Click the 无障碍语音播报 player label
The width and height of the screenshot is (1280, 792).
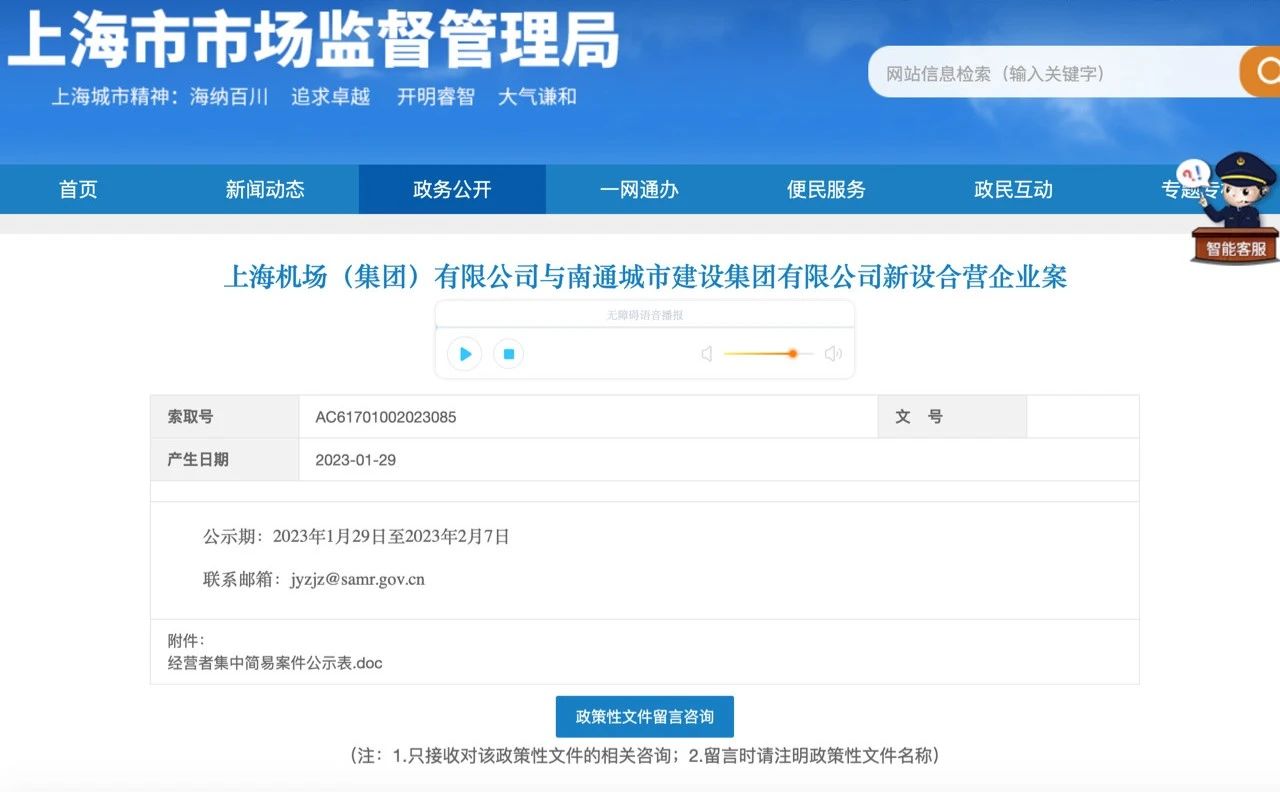tap(645, 315)
